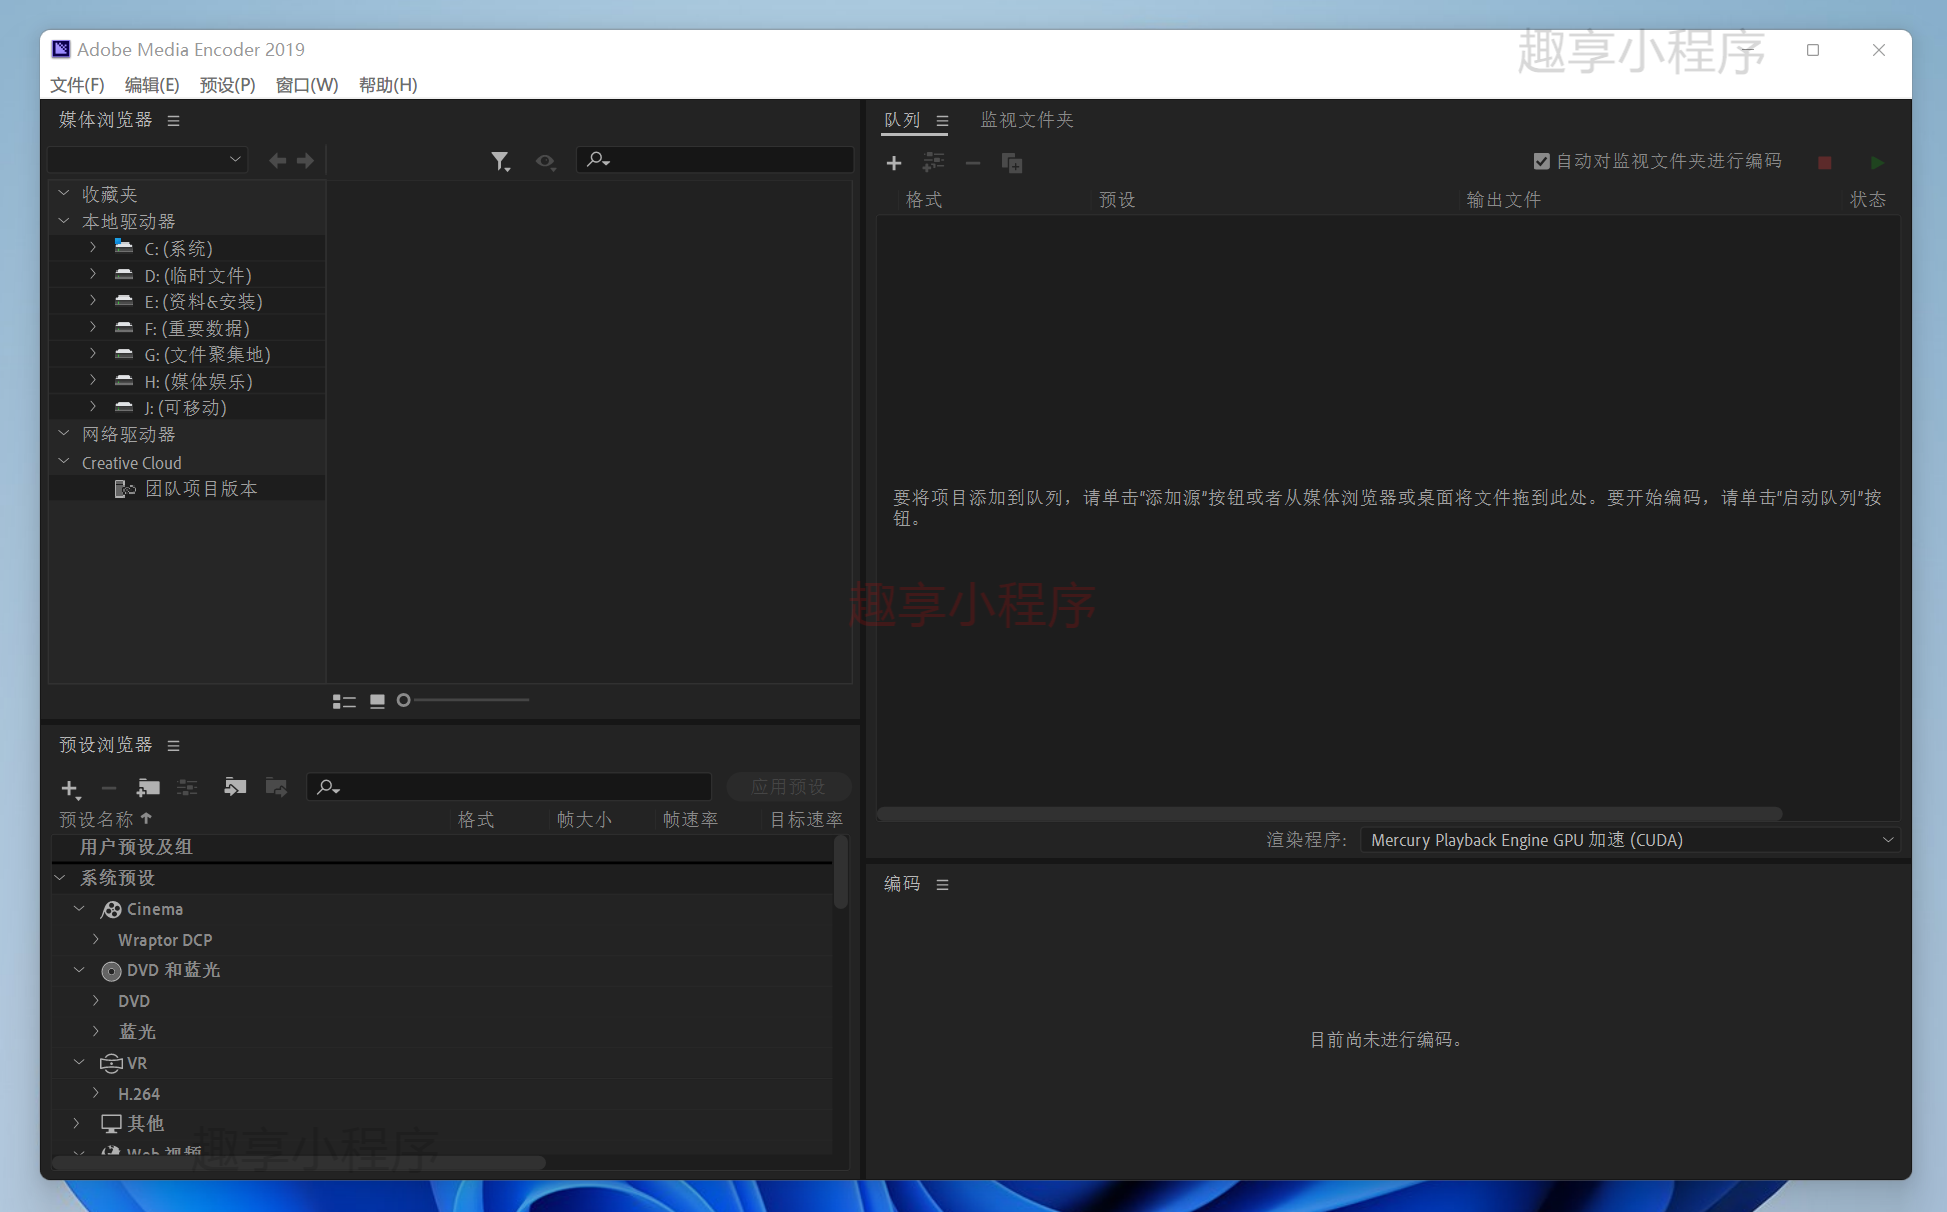Screen dimensions: 1947x1212
Task: Click the new preset group folder icon
Action: pyautogui.click(x=148, y=788)
